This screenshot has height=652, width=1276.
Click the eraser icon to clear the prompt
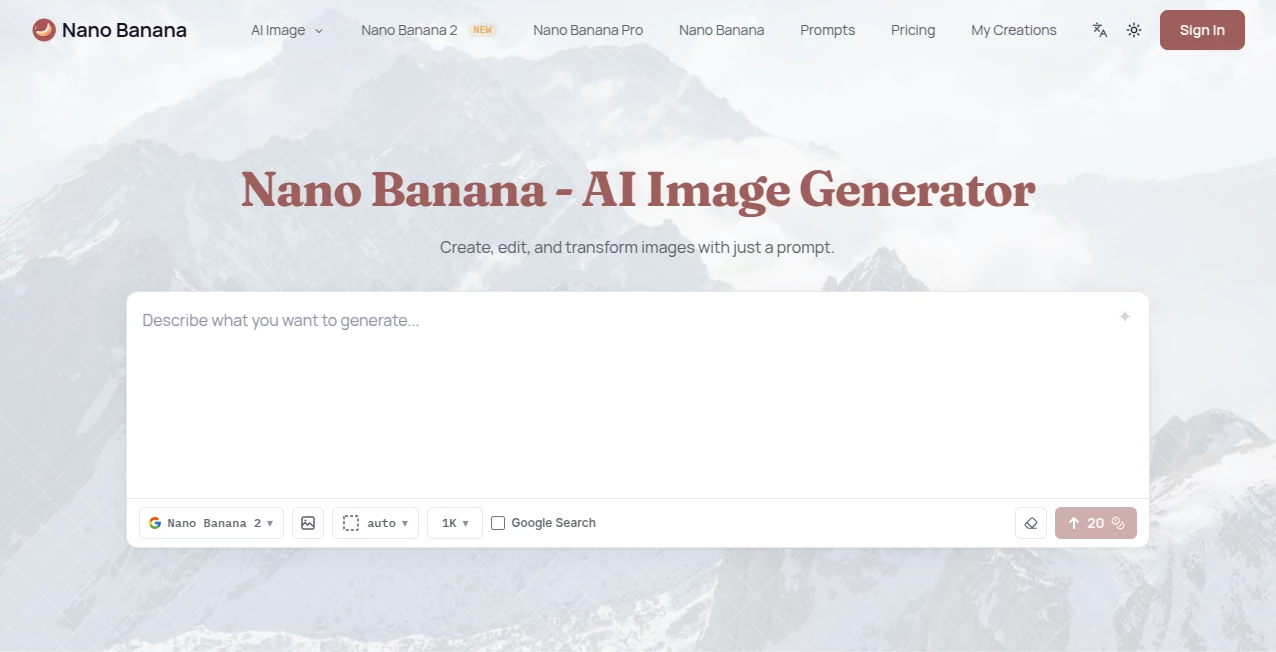pos(1031,523)
